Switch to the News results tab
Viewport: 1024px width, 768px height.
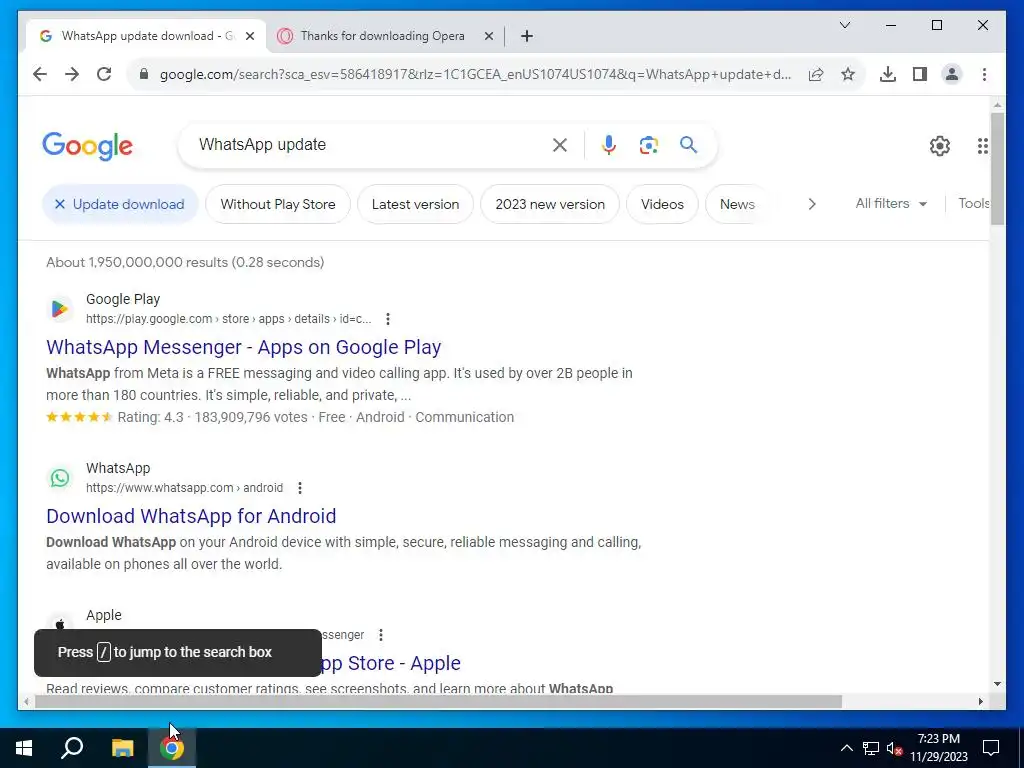pos(737,204)
